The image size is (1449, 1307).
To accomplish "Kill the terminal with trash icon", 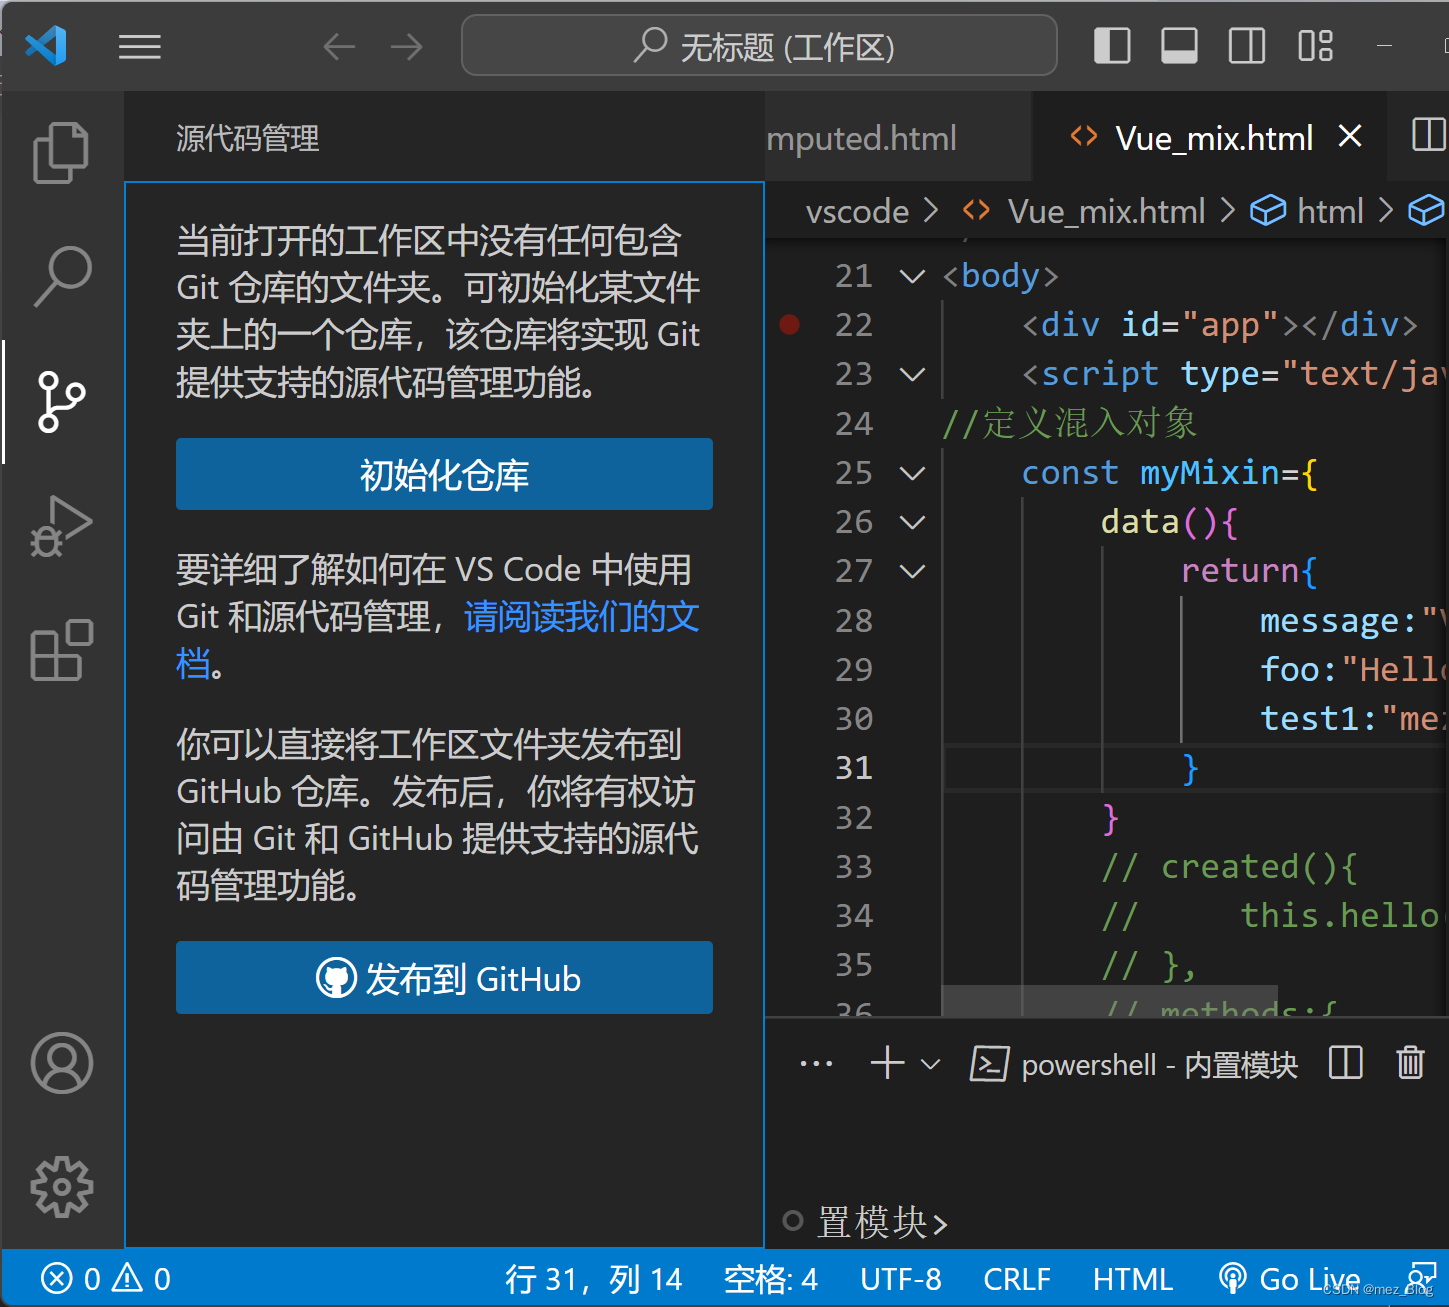I will pyautogui.click(x=1410, y=1063).
